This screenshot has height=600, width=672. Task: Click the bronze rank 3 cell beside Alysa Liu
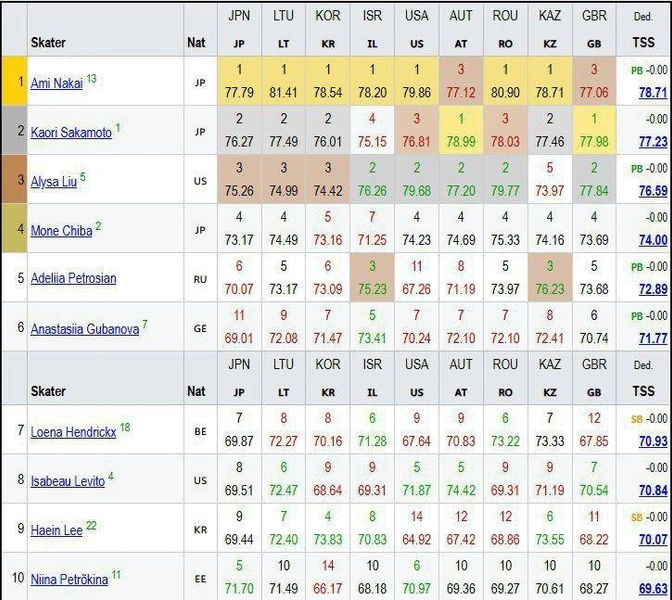click(x=12, y=180)
